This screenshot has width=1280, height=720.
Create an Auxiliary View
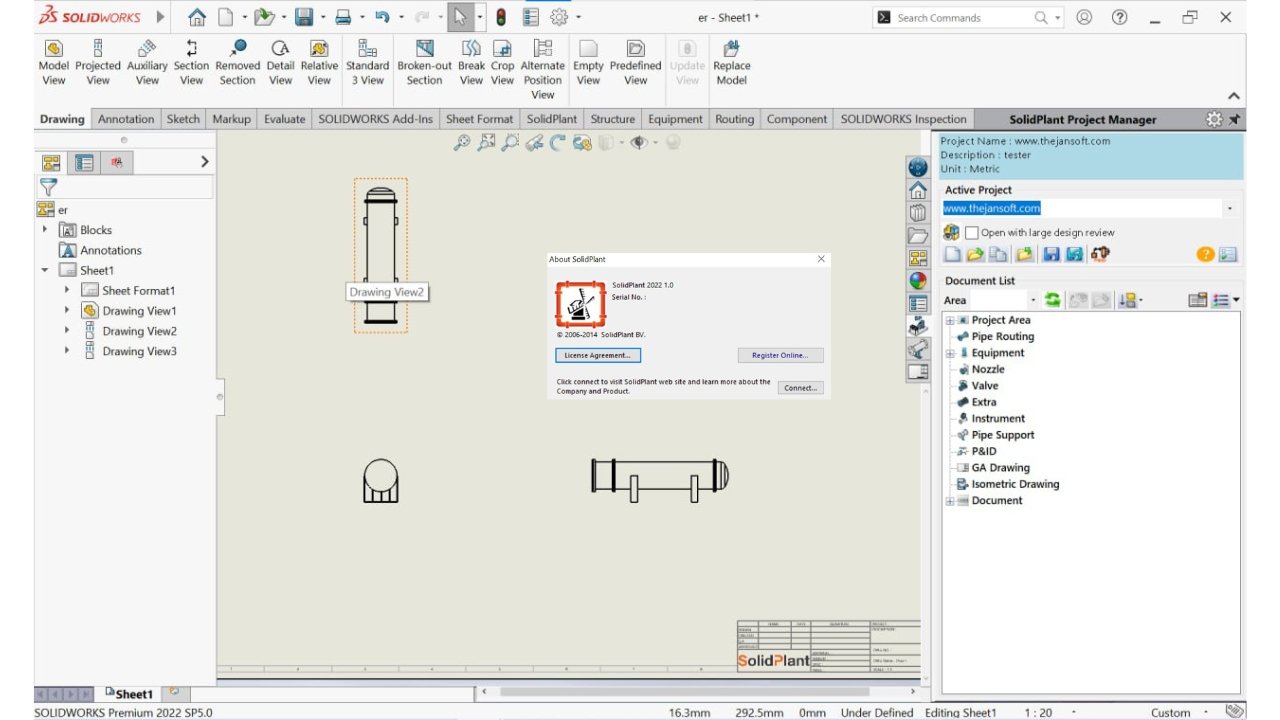(147, 62)
